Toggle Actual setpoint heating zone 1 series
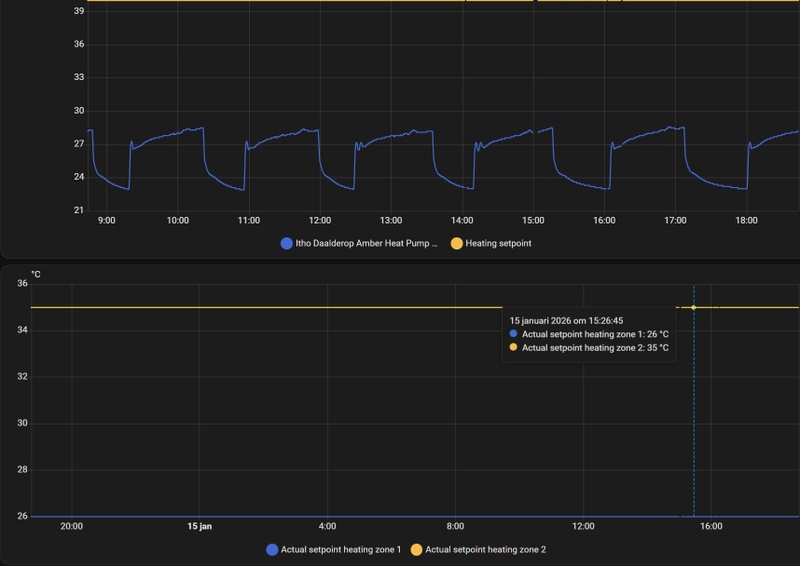This screenshot has width=800, height=566. point(334,550)
